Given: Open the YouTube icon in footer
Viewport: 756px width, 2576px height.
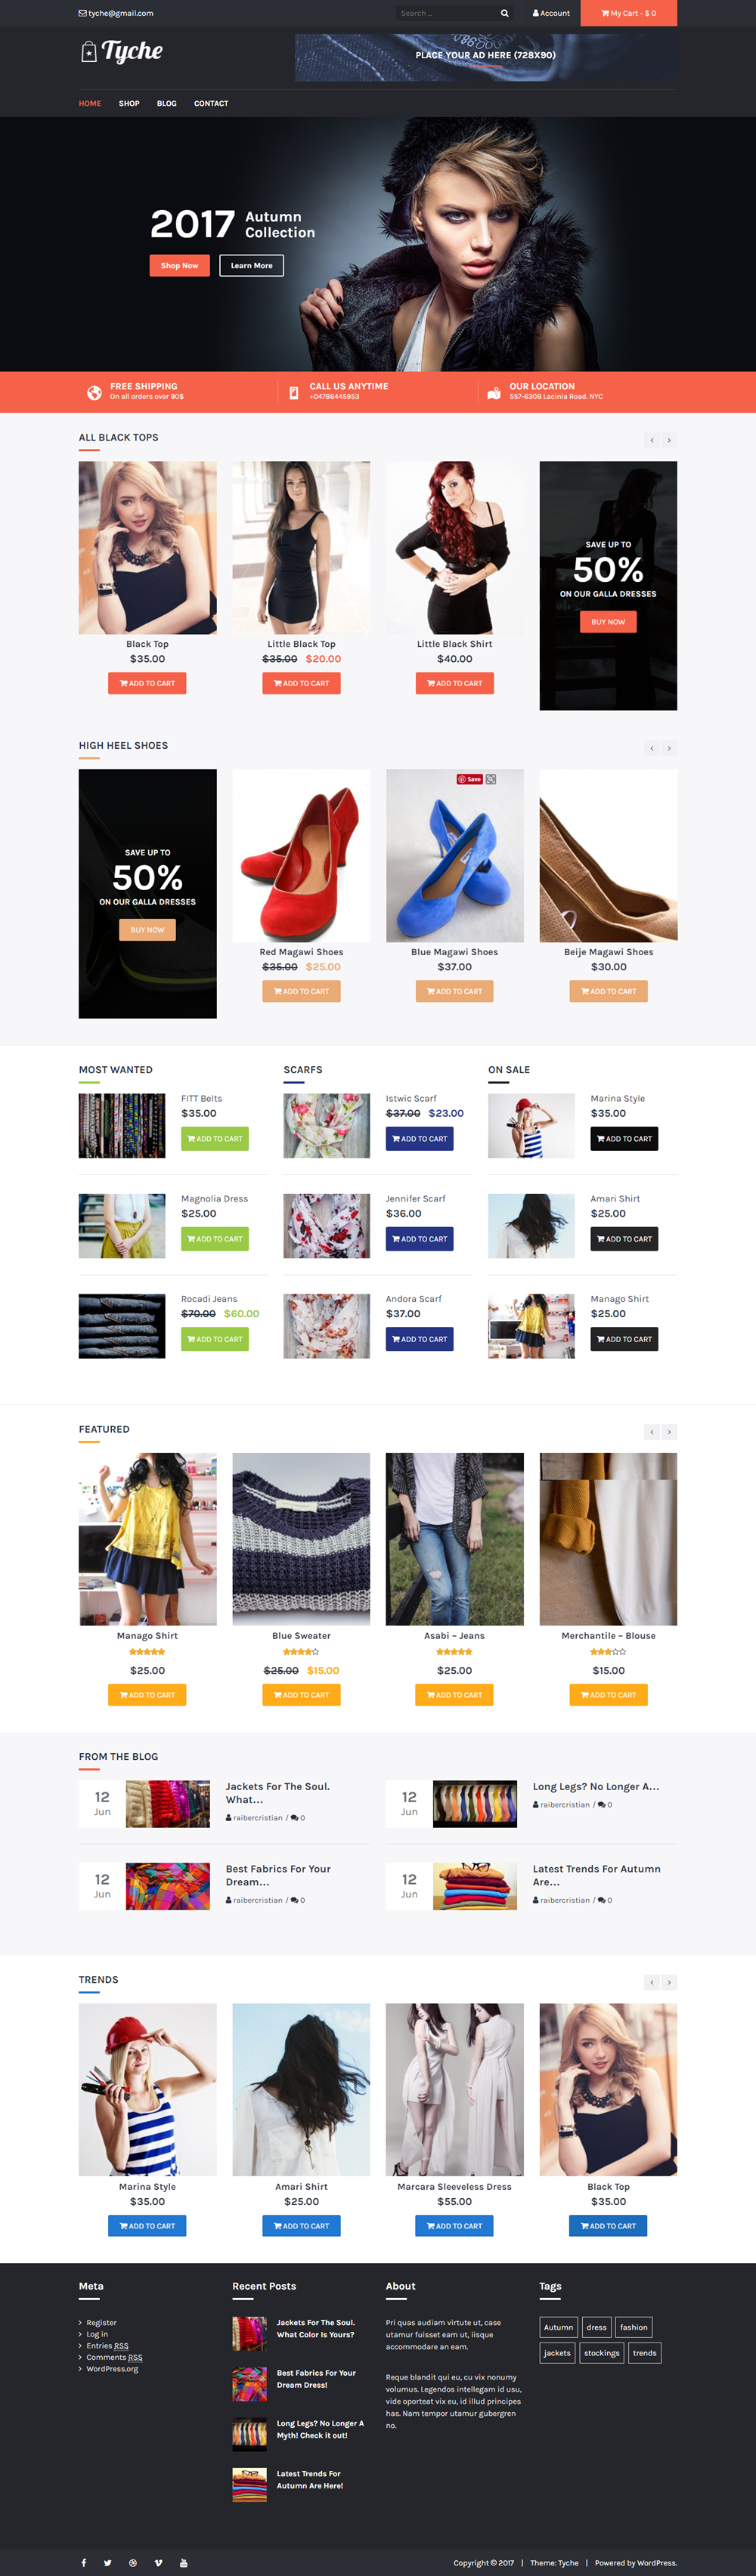Looking at the screenshot, I should (183, 2562).
